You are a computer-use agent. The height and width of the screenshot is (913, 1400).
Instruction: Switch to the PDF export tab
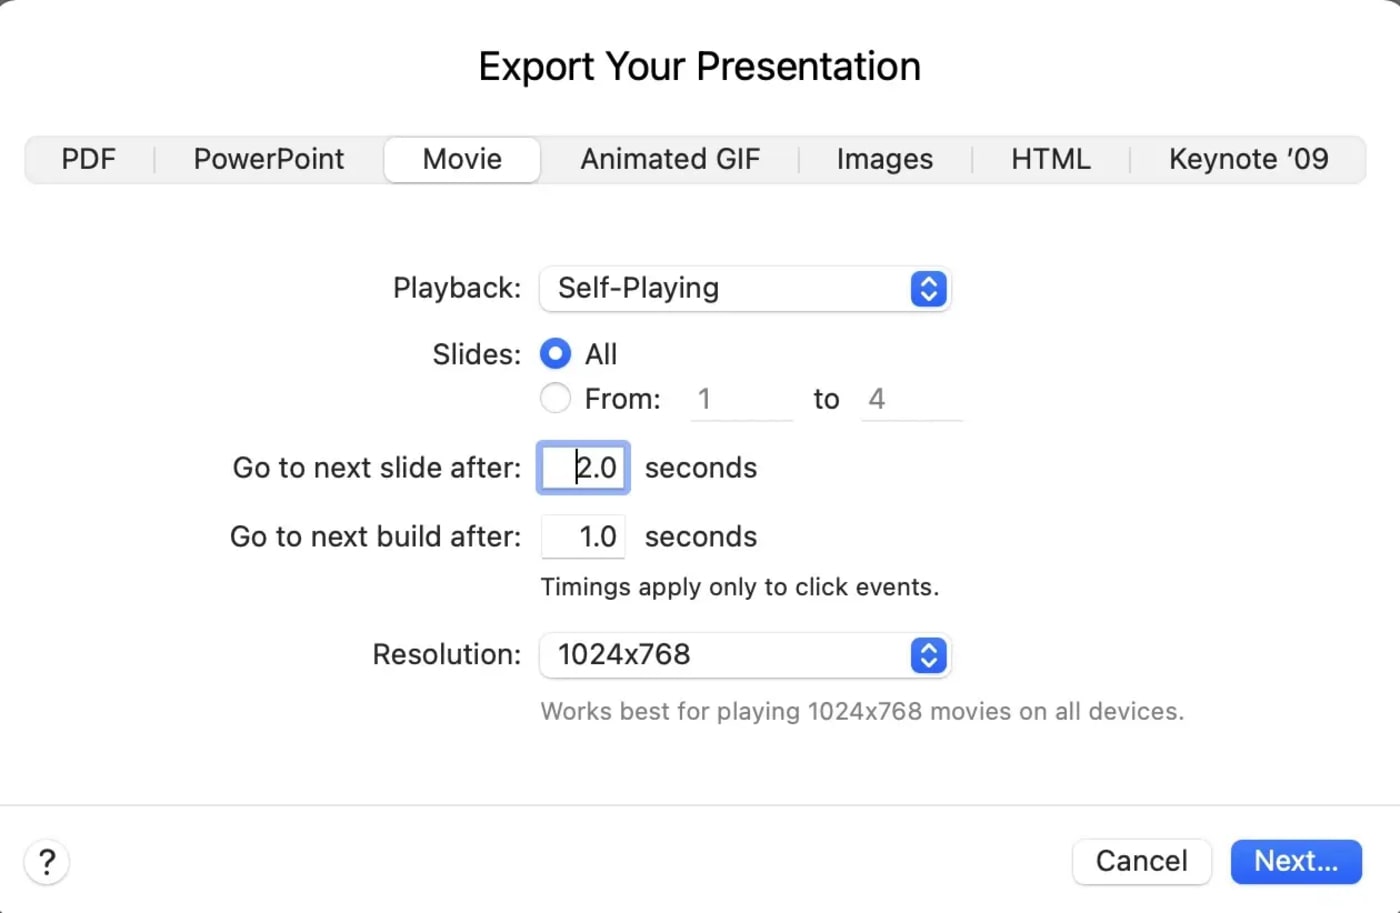click(x=88, y=159)
